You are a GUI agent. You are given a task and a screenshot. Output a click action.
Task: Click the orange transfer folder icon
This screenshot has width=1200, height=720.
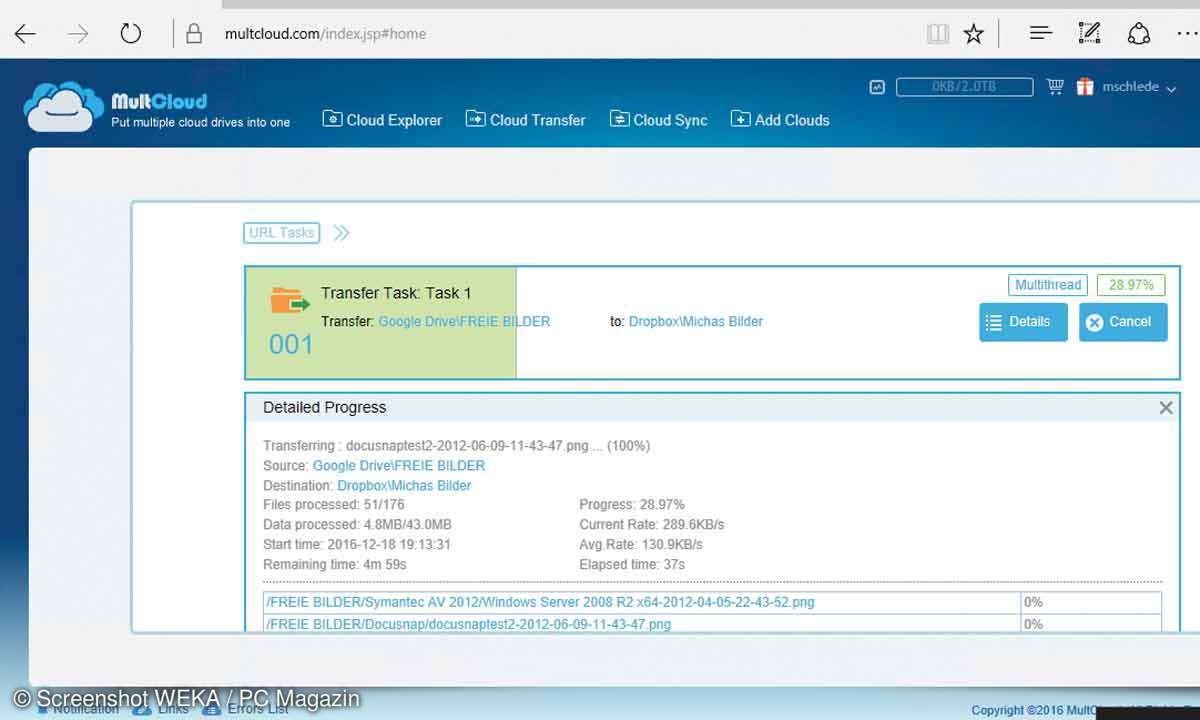pyautogui.click(x=290, y=300)
